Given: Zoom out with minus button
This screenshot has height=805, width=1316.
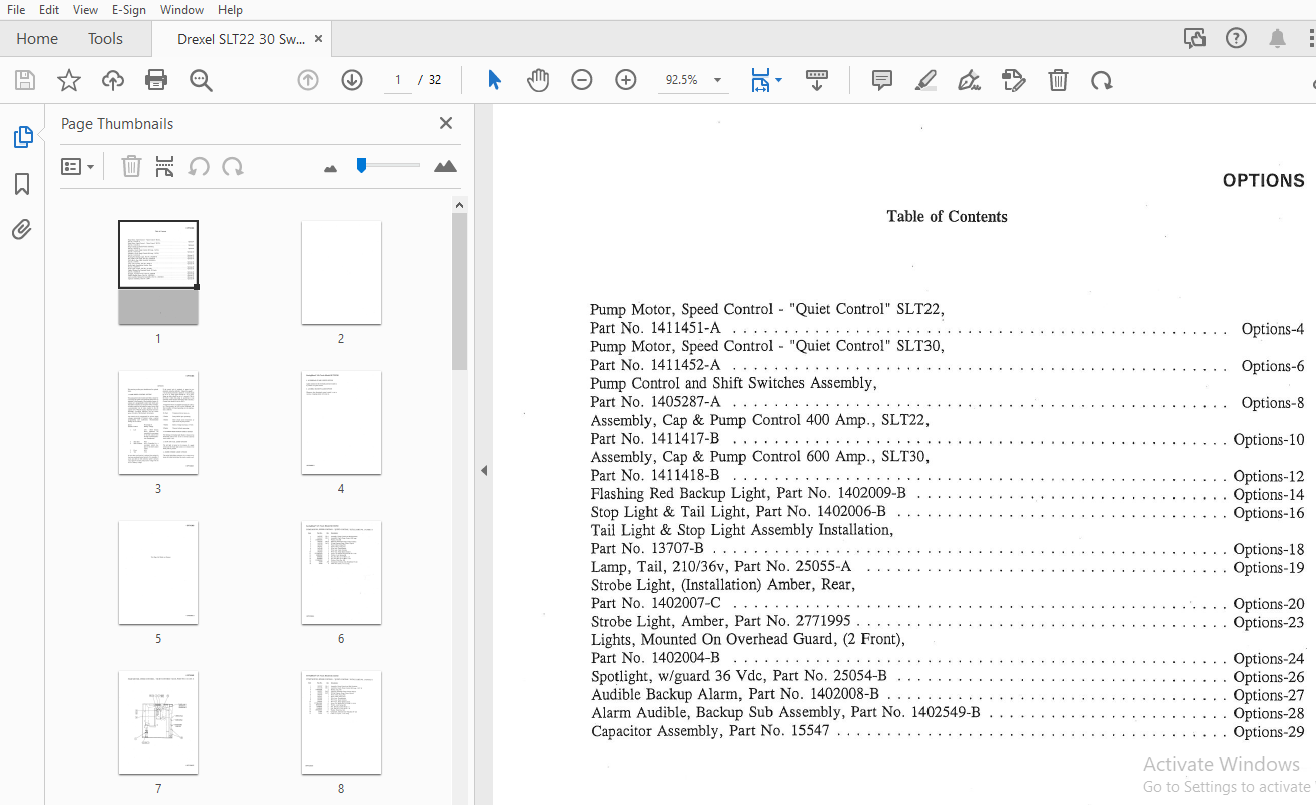Looking at the screenshot, I should tap(582, 80).
